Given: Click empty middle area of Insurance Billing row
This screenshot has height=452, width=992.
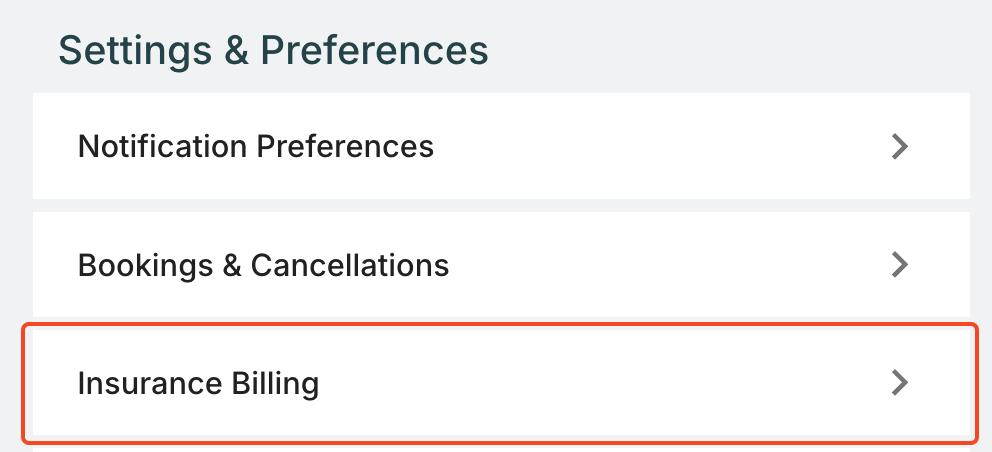Looking at the screenshot, I should click(x=600, y=382).
